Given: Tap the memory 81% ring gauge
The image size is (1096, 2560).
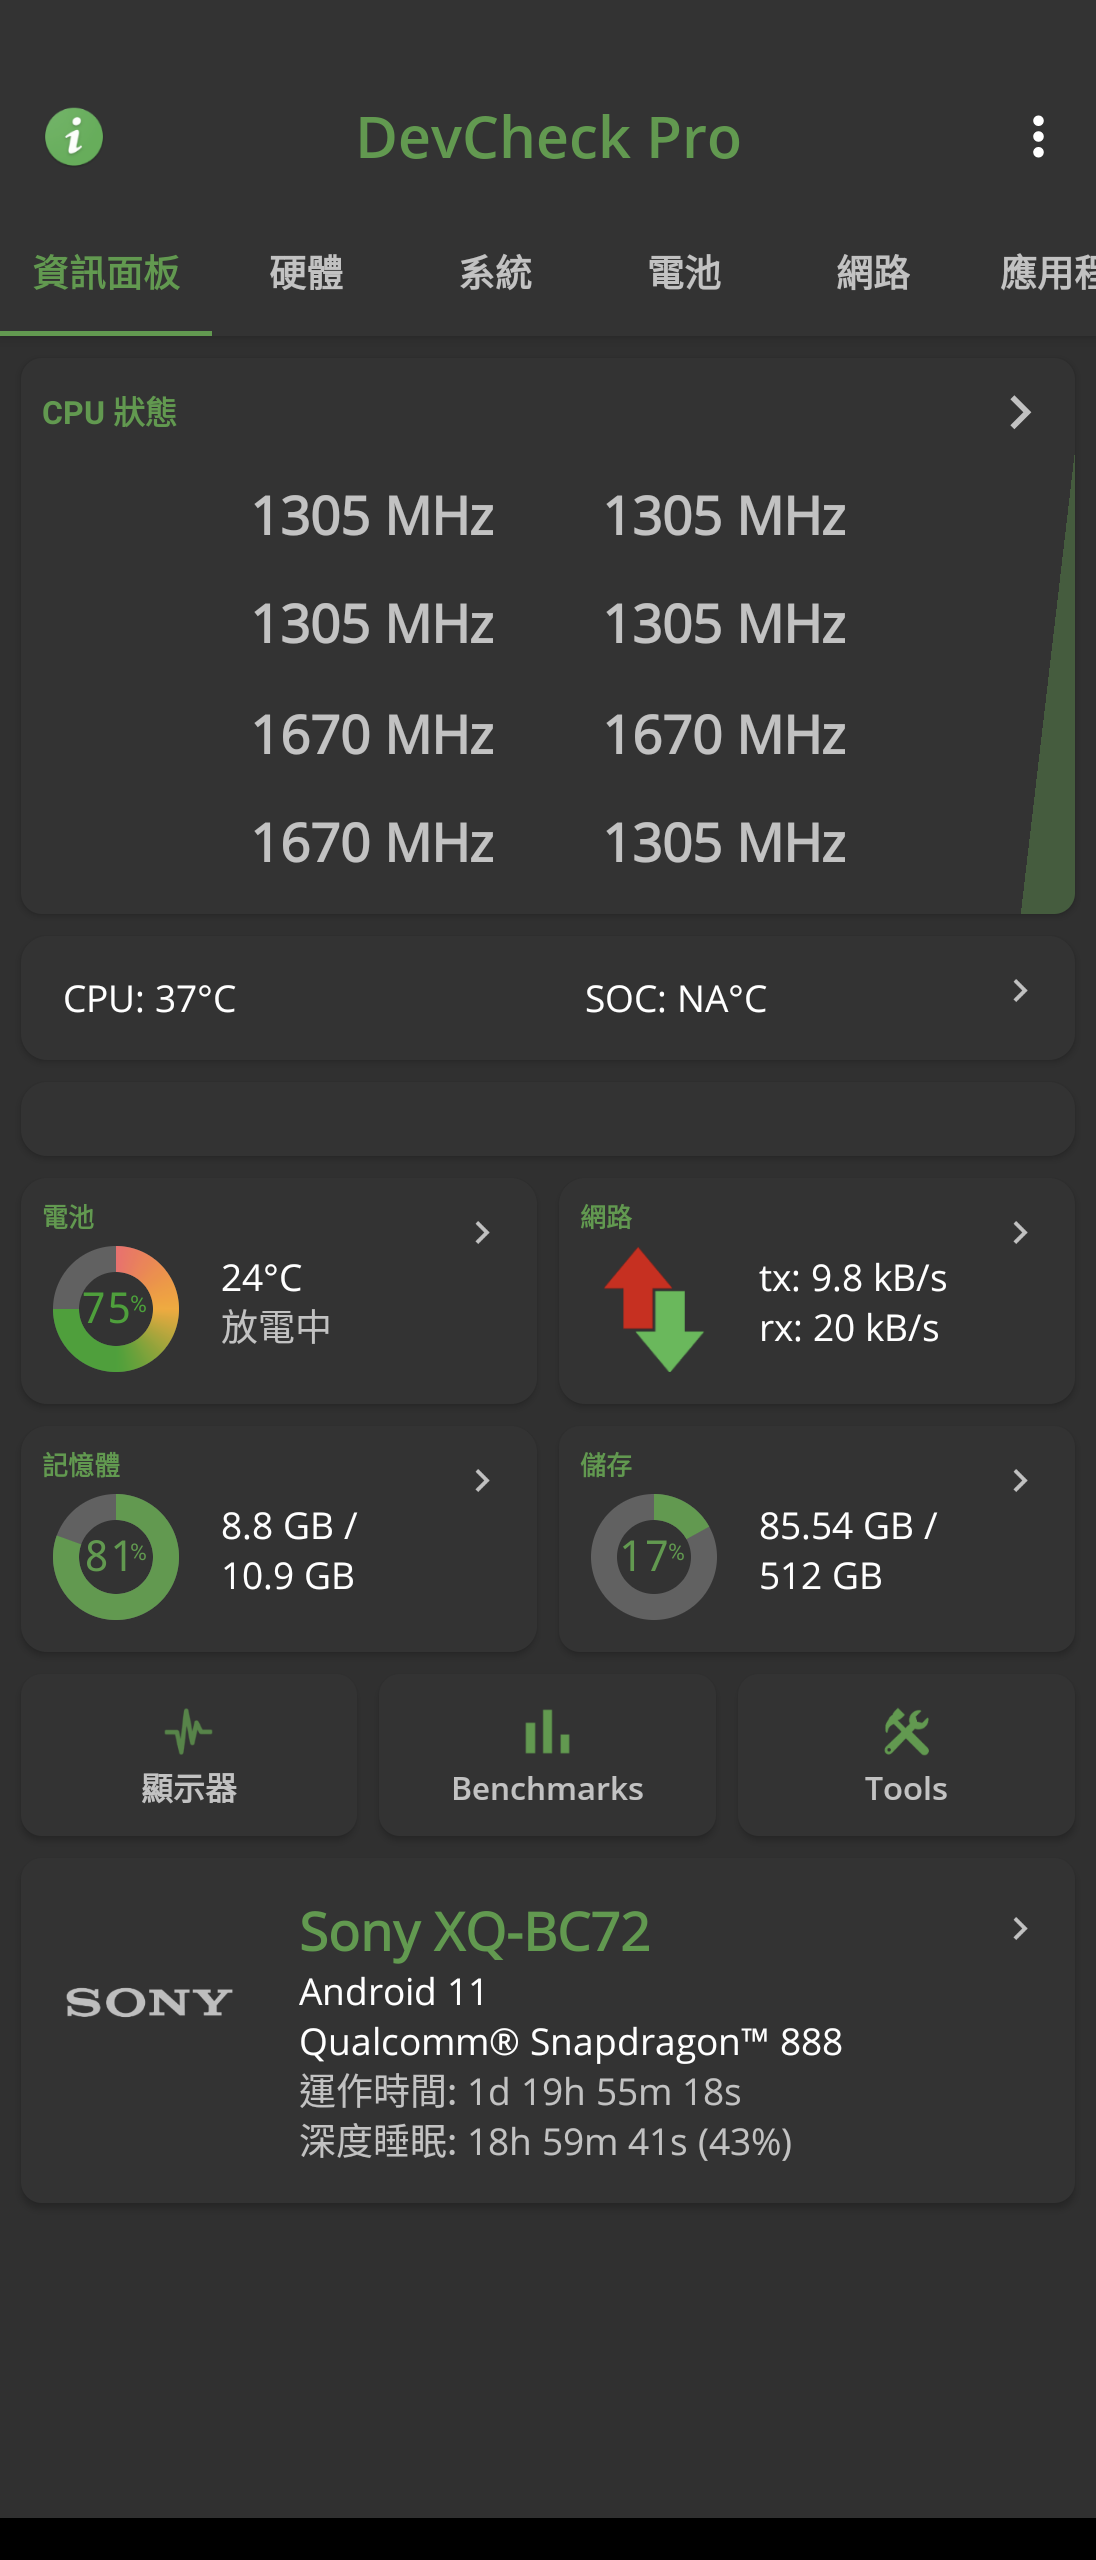Looking at the screenshot, I should pos(116,1557).
